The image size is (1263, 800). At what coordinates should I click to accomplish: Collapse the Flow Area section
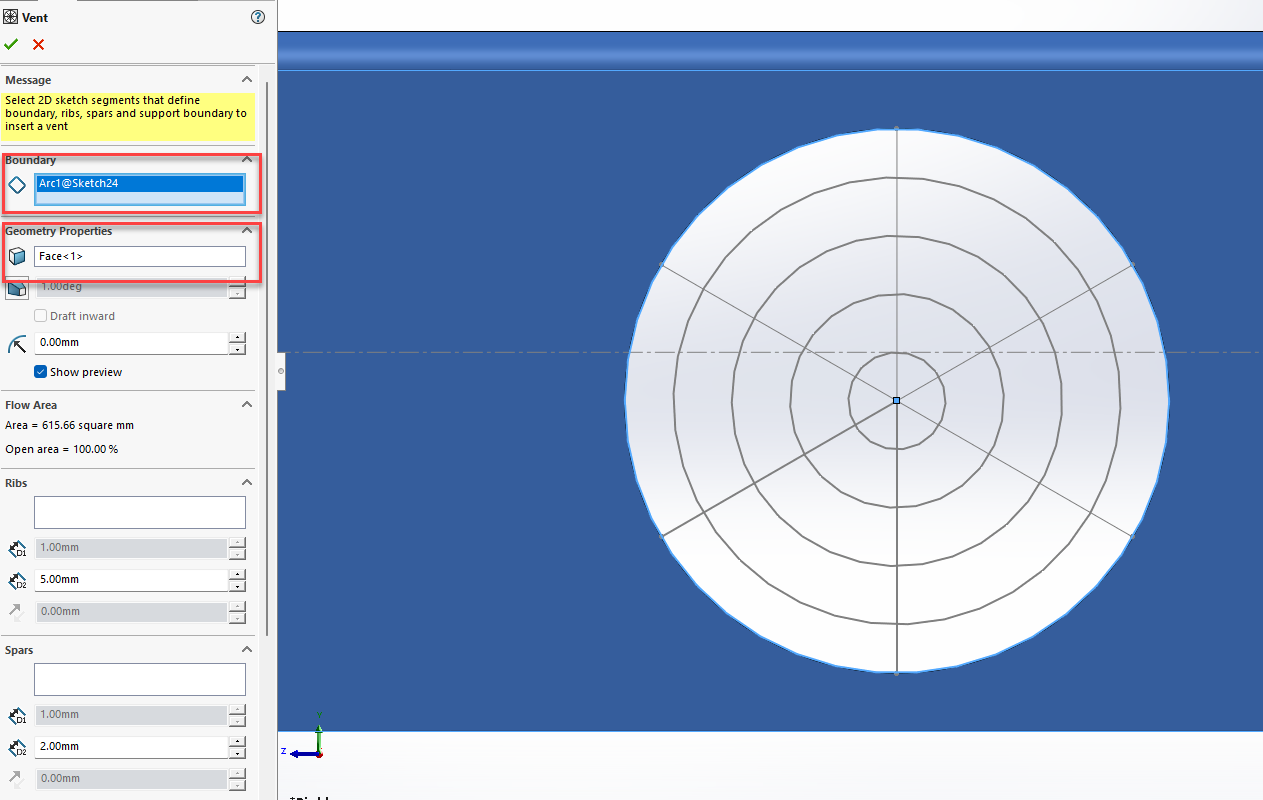coord(247,404)
